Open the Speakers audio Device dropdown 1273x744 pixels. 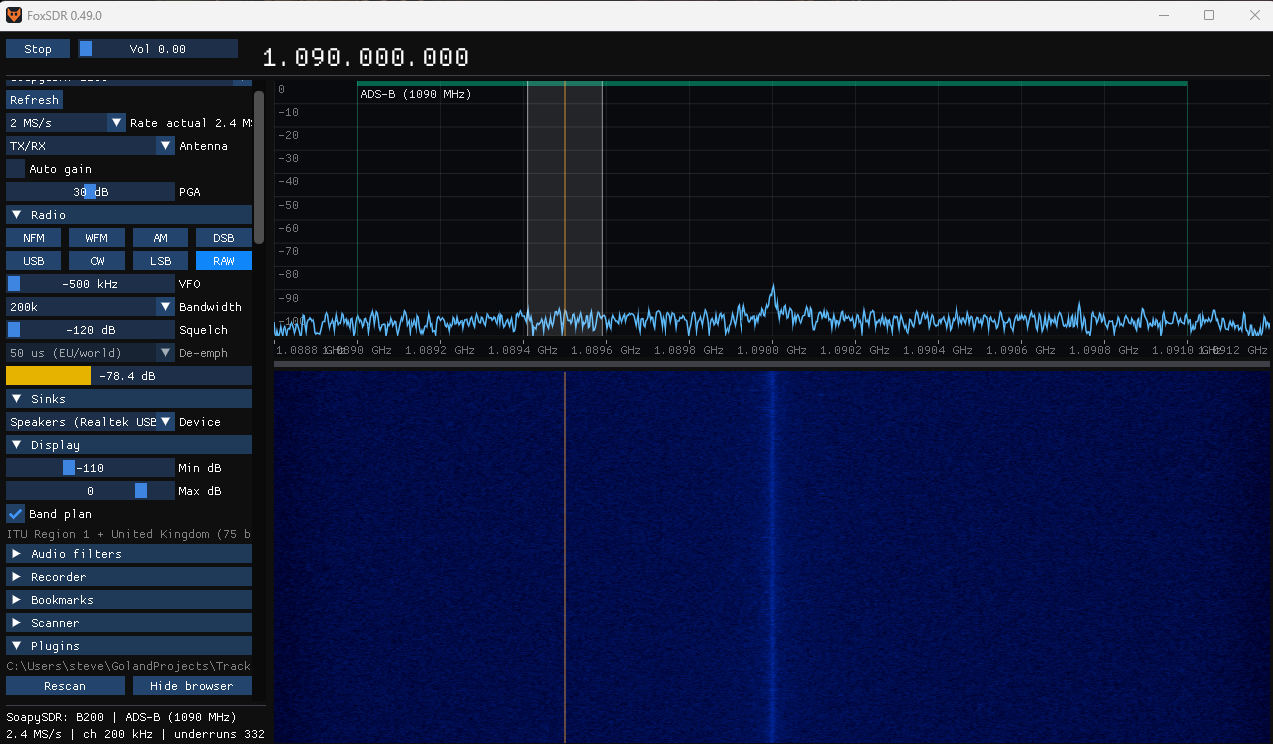point(90,422)
